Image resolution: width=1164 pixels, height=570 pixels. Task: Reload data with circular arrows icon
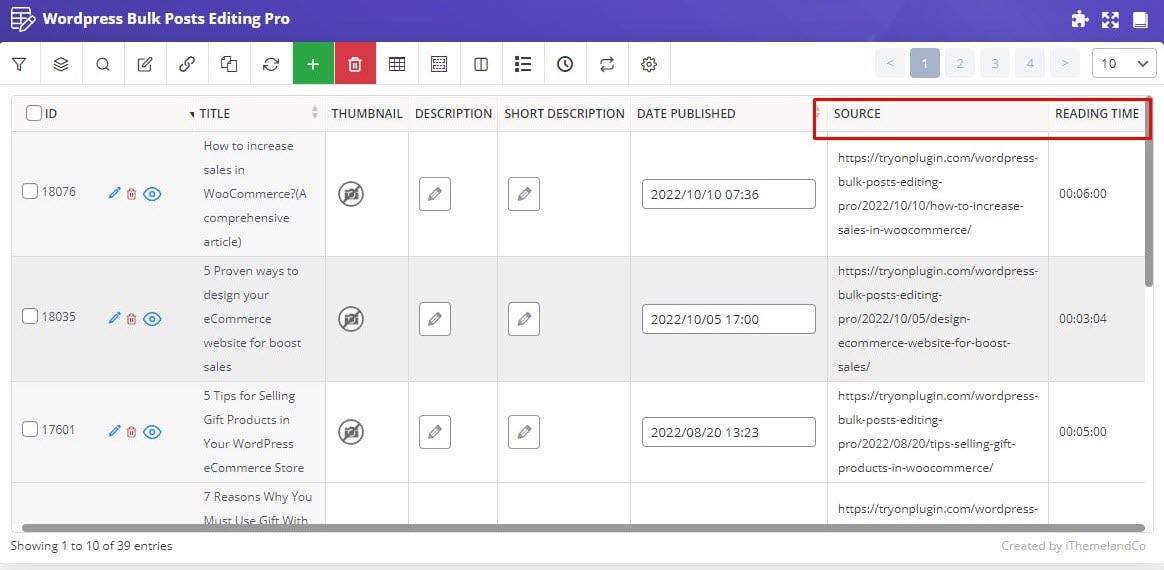tap(271, 64)
